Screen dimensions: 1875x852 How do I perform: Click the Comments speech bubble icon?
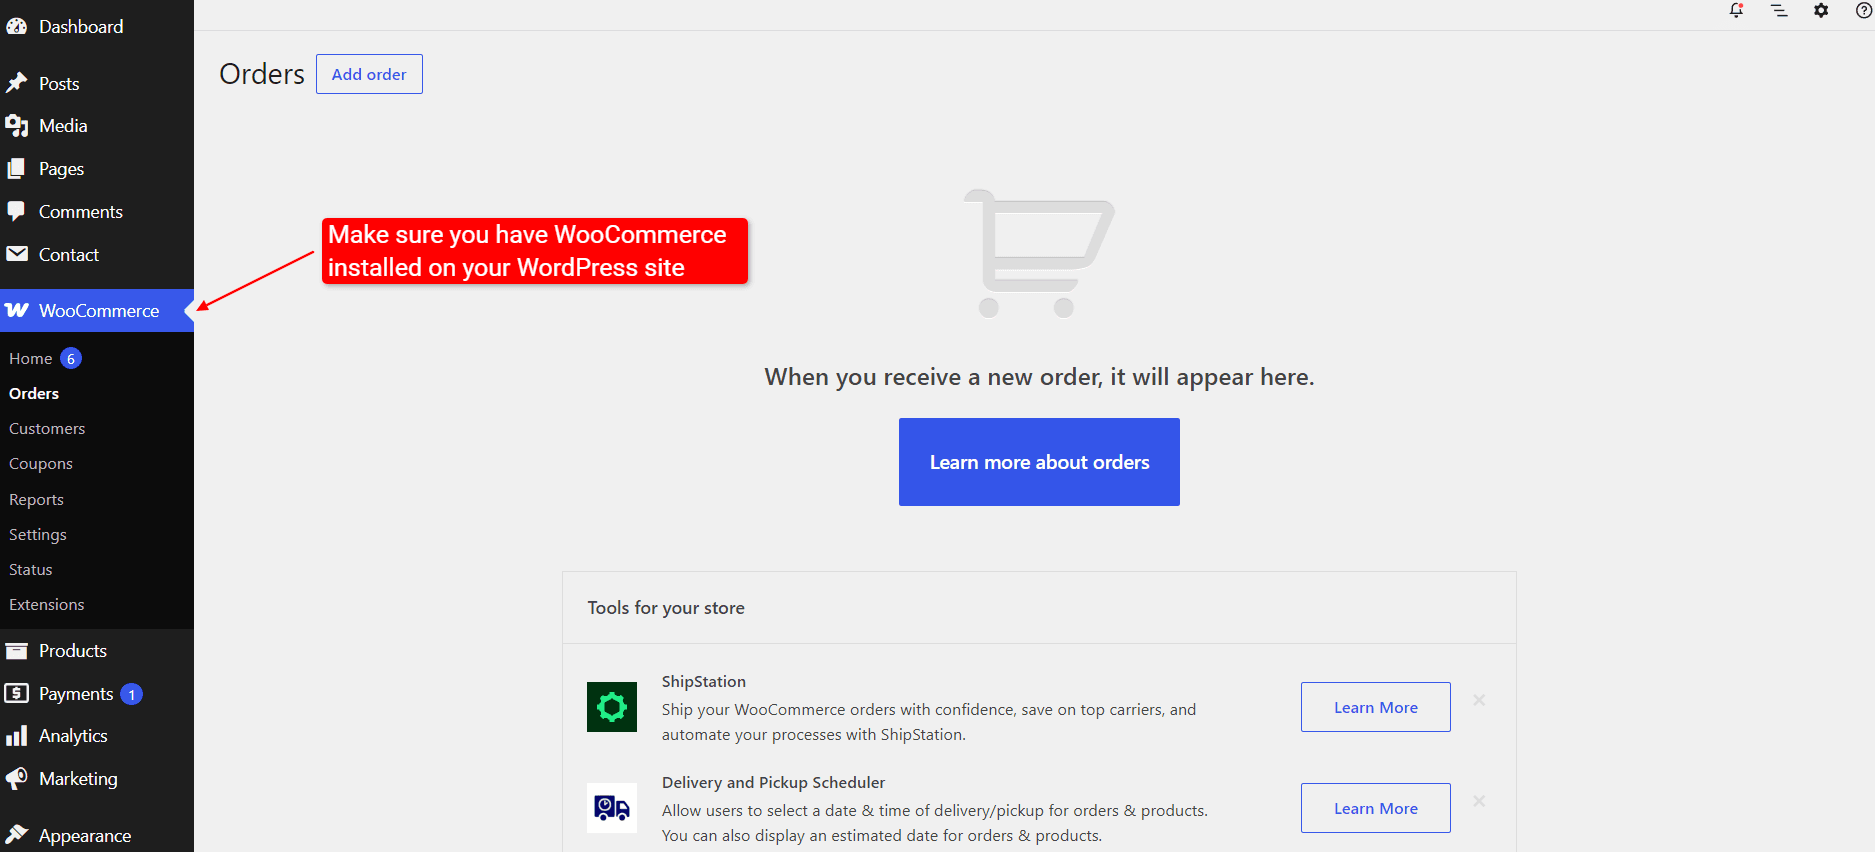coord(16,212)
